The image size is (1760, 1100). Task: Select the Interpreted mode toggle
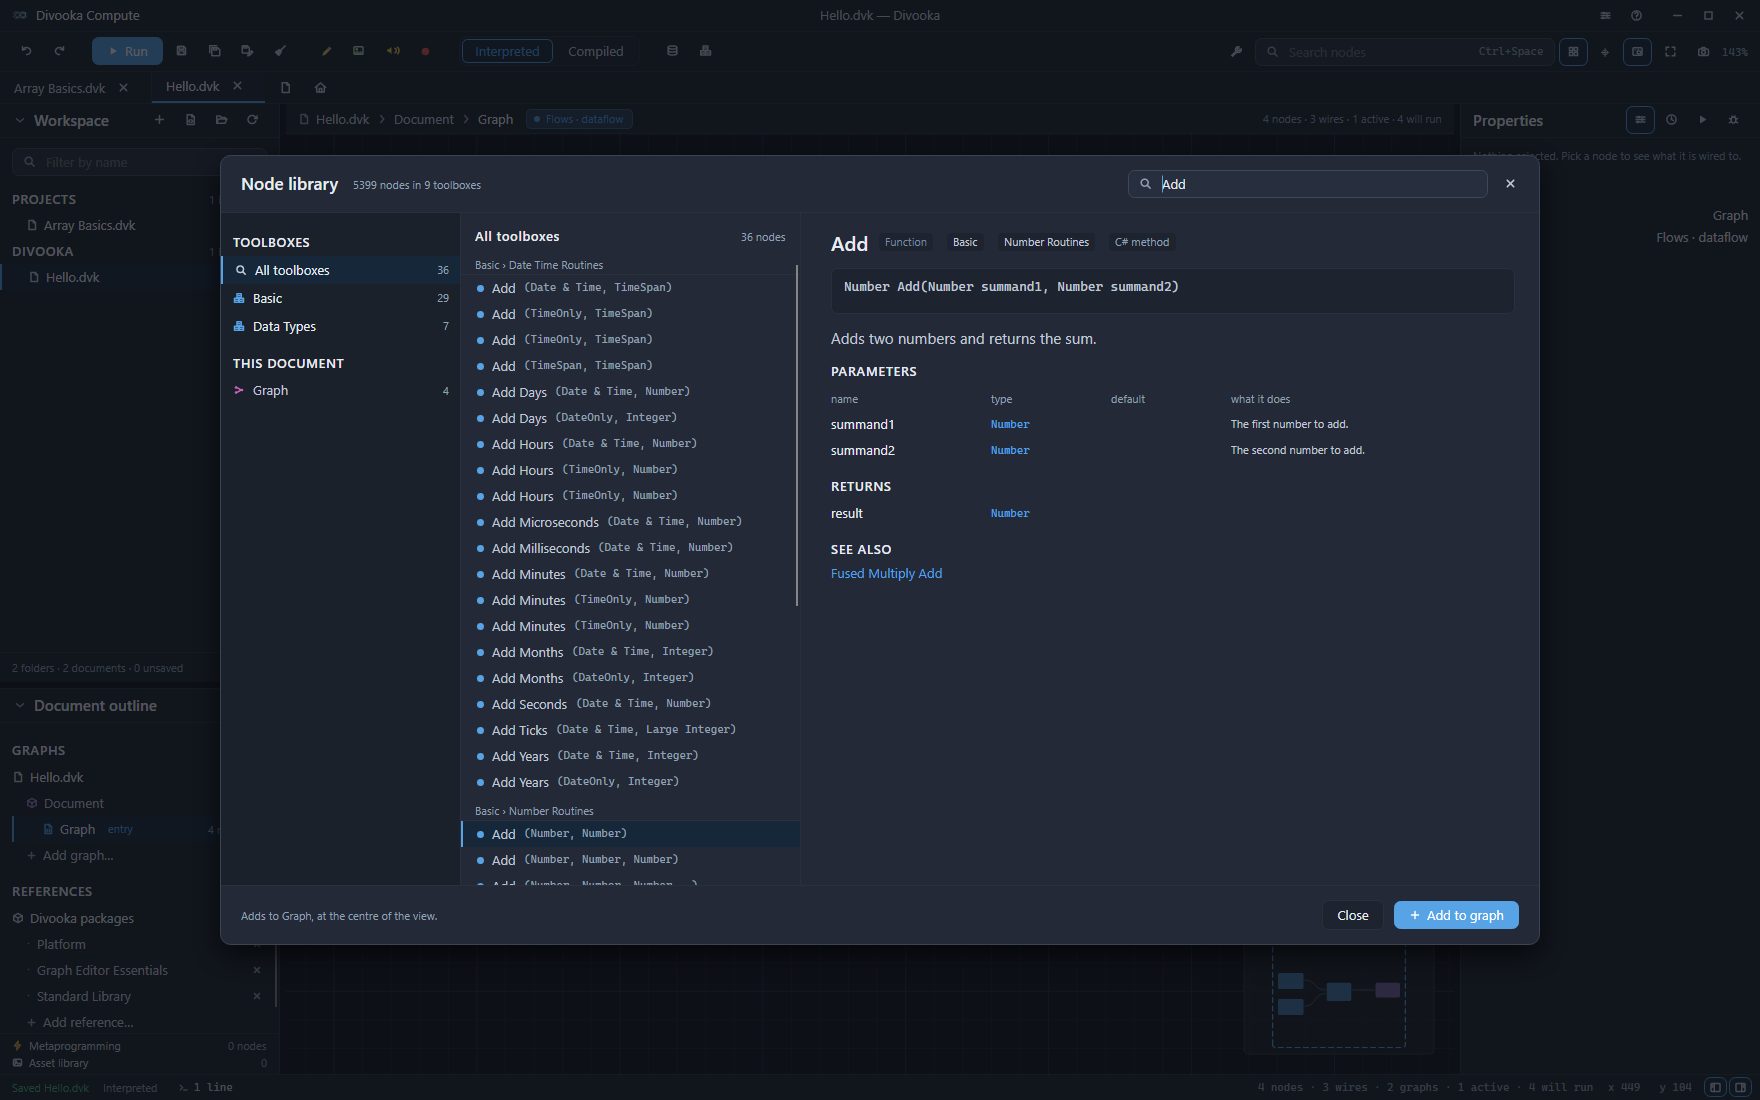(x=507, y=51)
